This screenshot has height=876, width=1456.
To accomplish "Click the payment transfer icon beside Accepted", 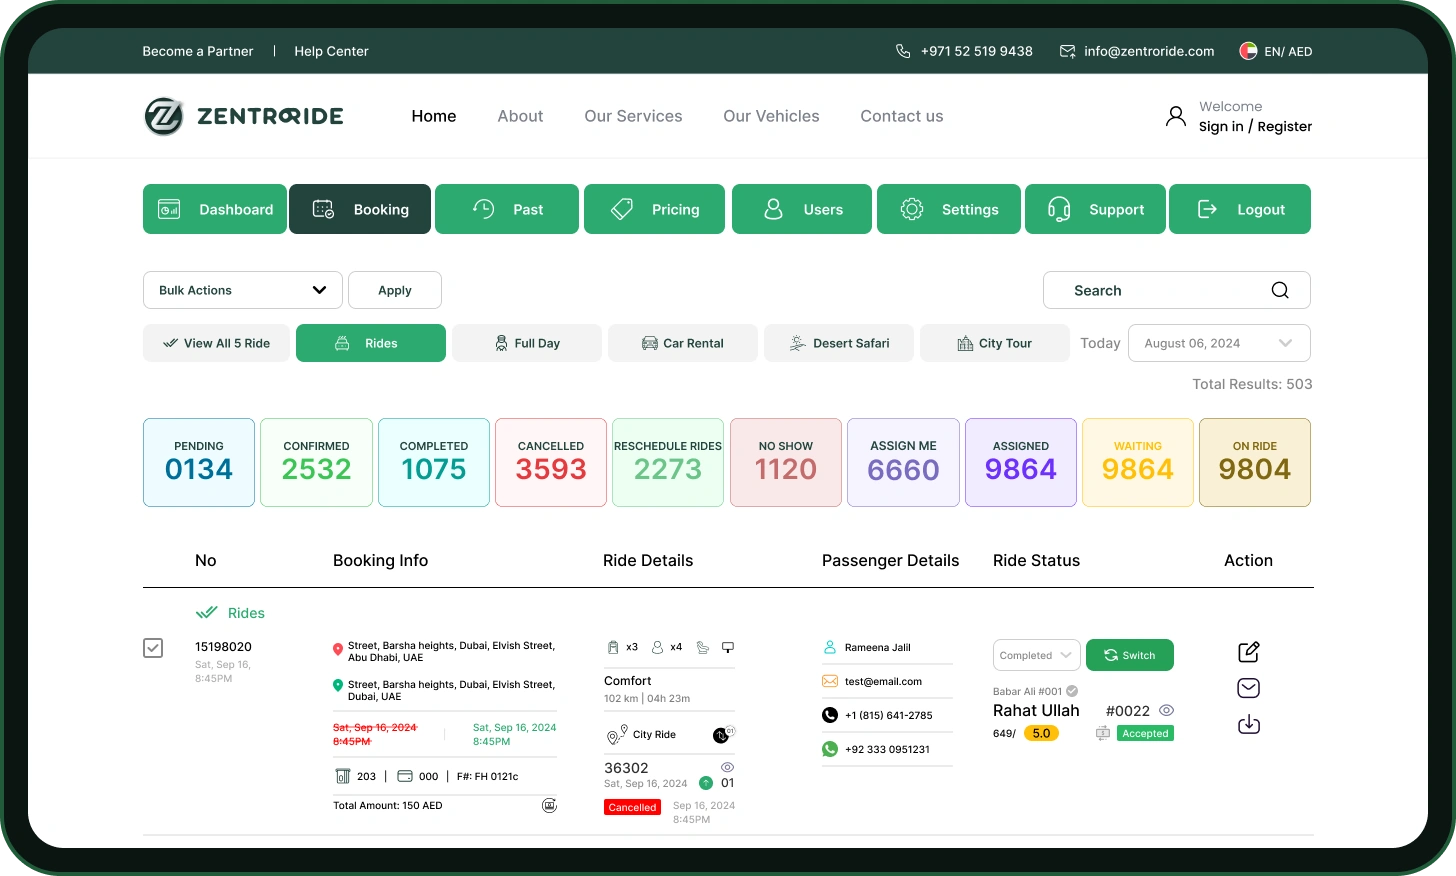I will tap(1103, 733).
